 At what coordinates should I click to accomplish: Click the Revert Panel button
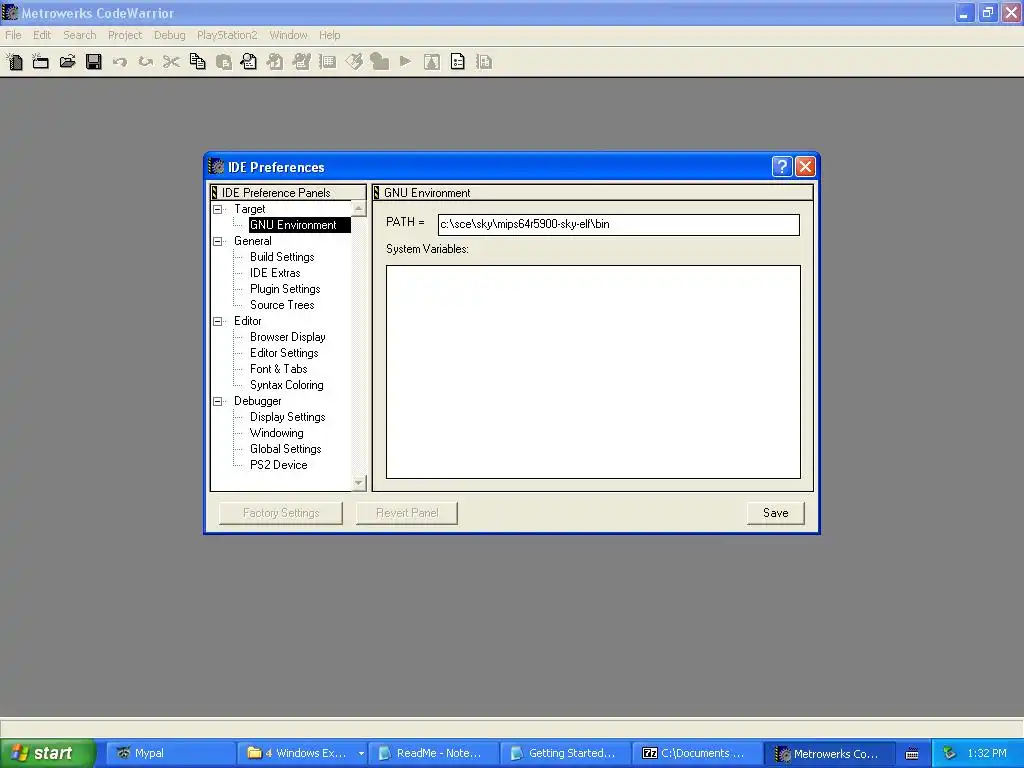[407, 513]
